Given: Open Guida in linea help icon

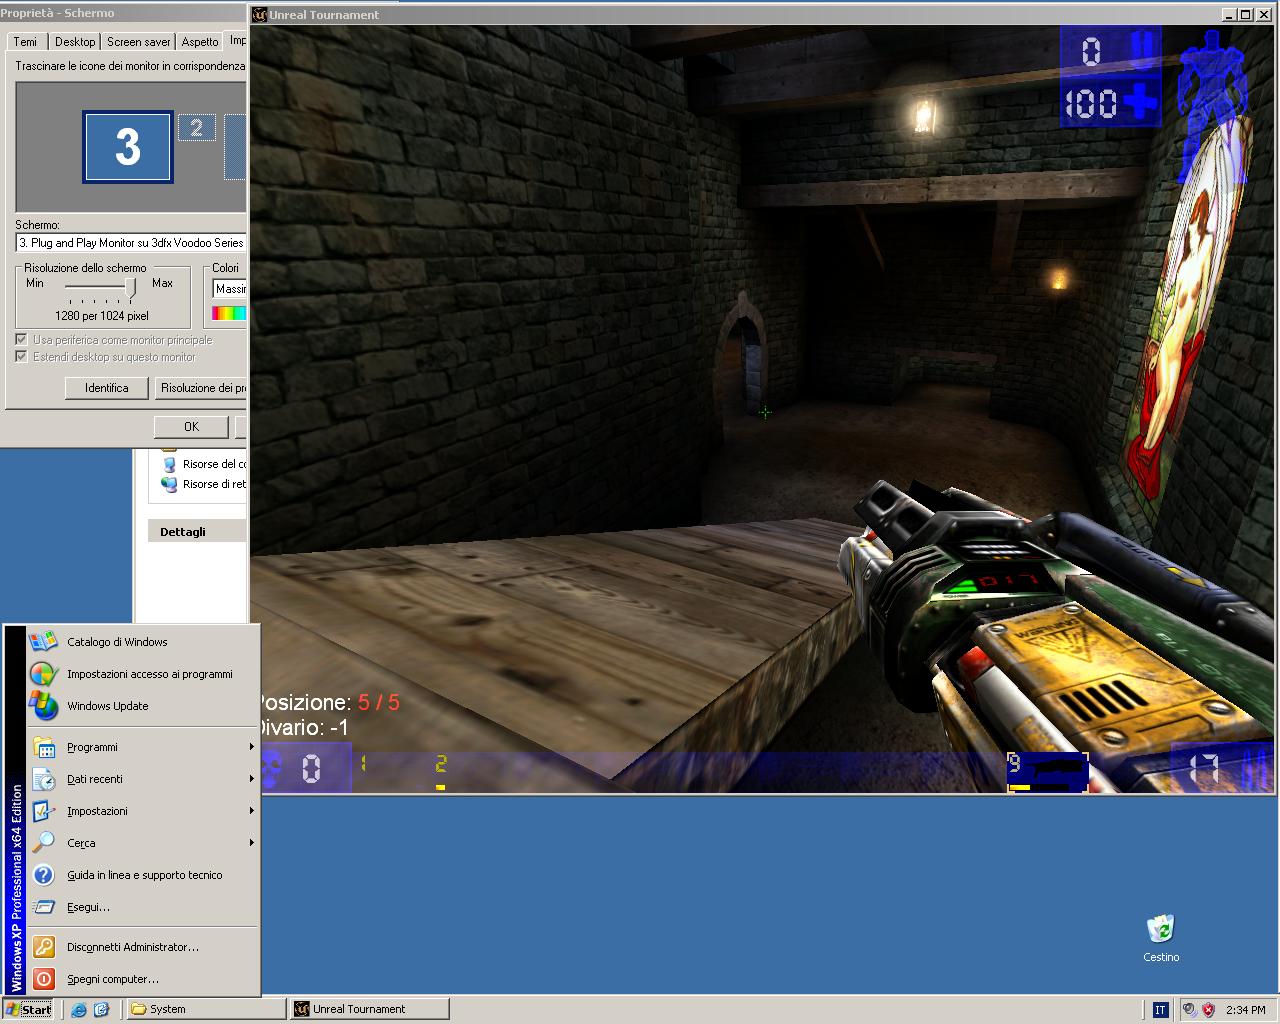Looking at the screenshot, I should click(43, 875).
